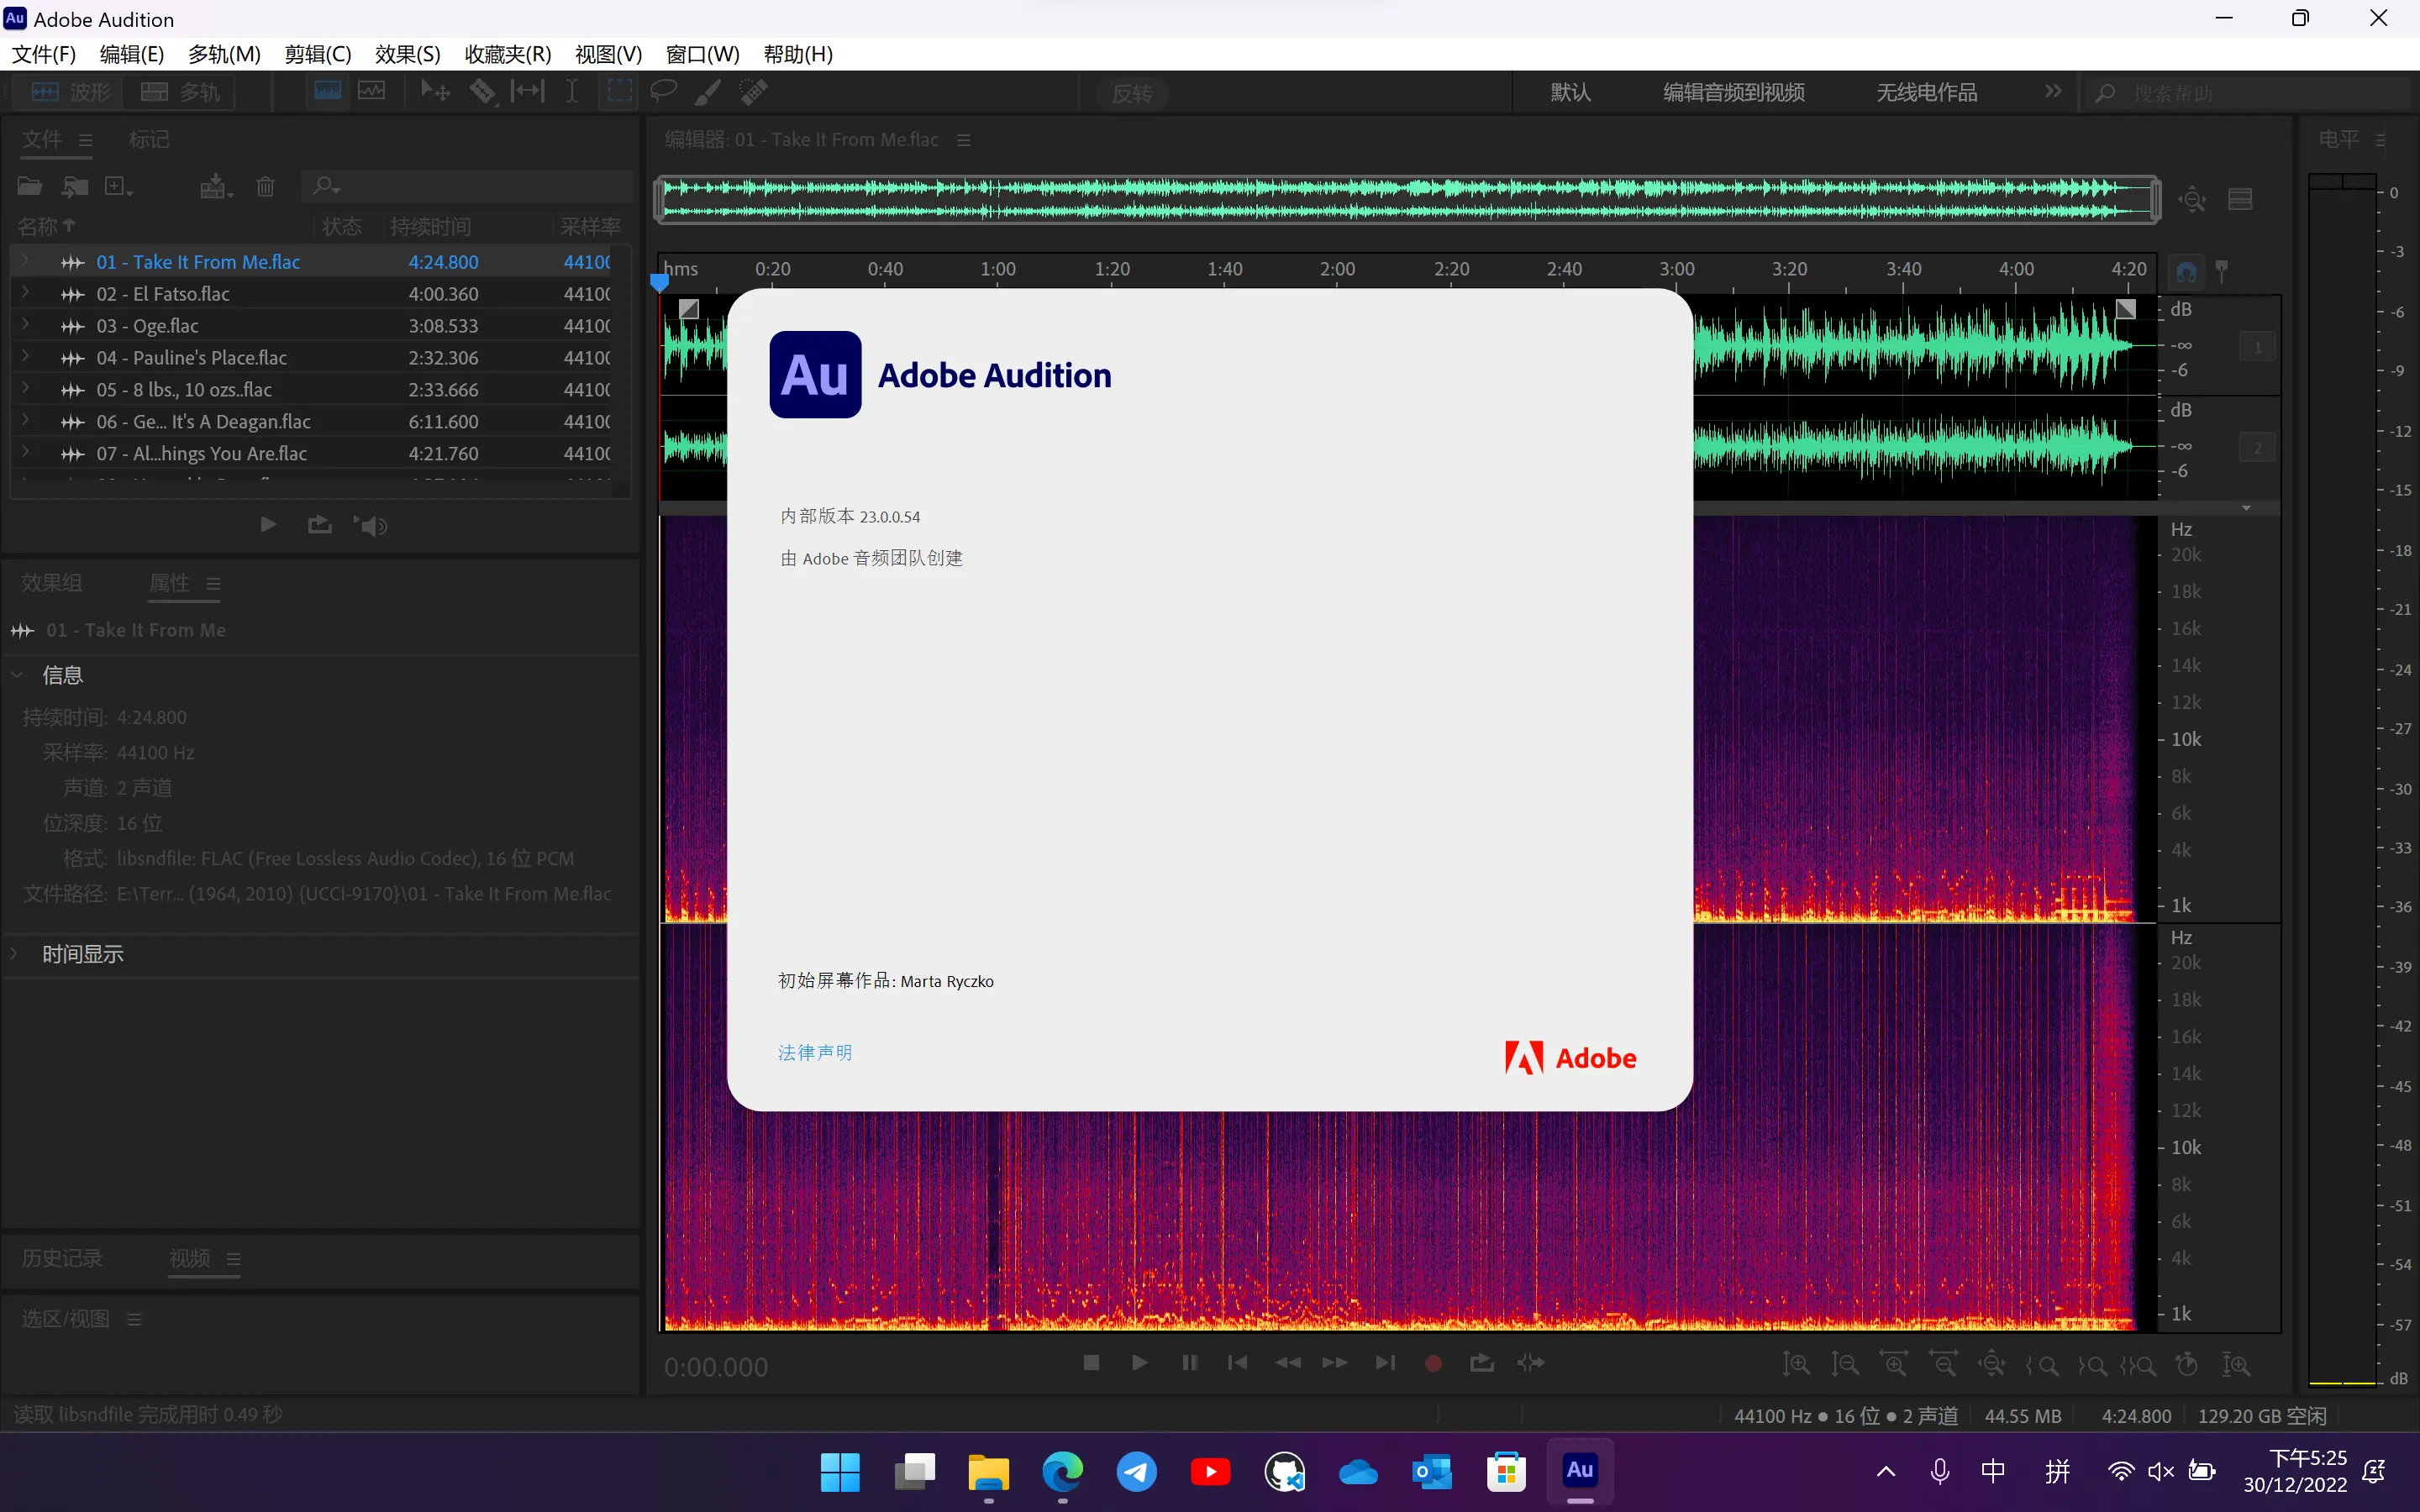Expand the 03 - Oge.flac row
Image resolution: width=2420 pixels, height=1512 pixels.
(x=25, y=325)
